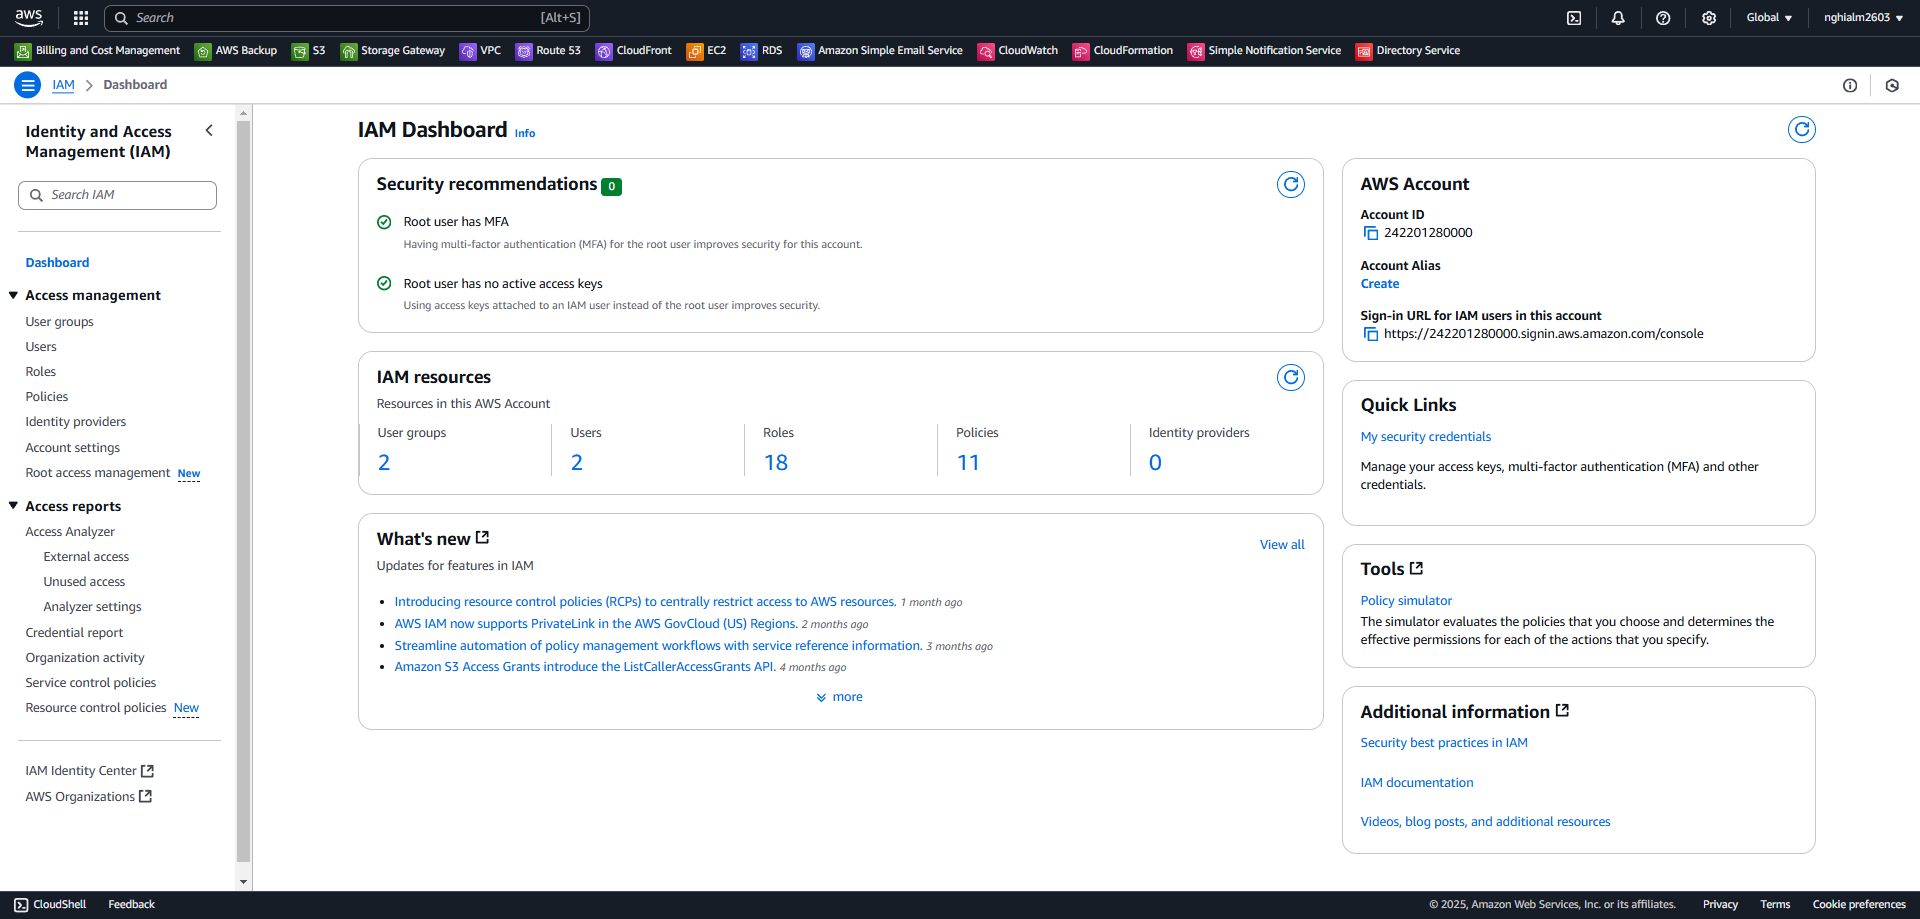Go to Users in sidebar
Screen dimensions: 1920x919
pos(41,347)
